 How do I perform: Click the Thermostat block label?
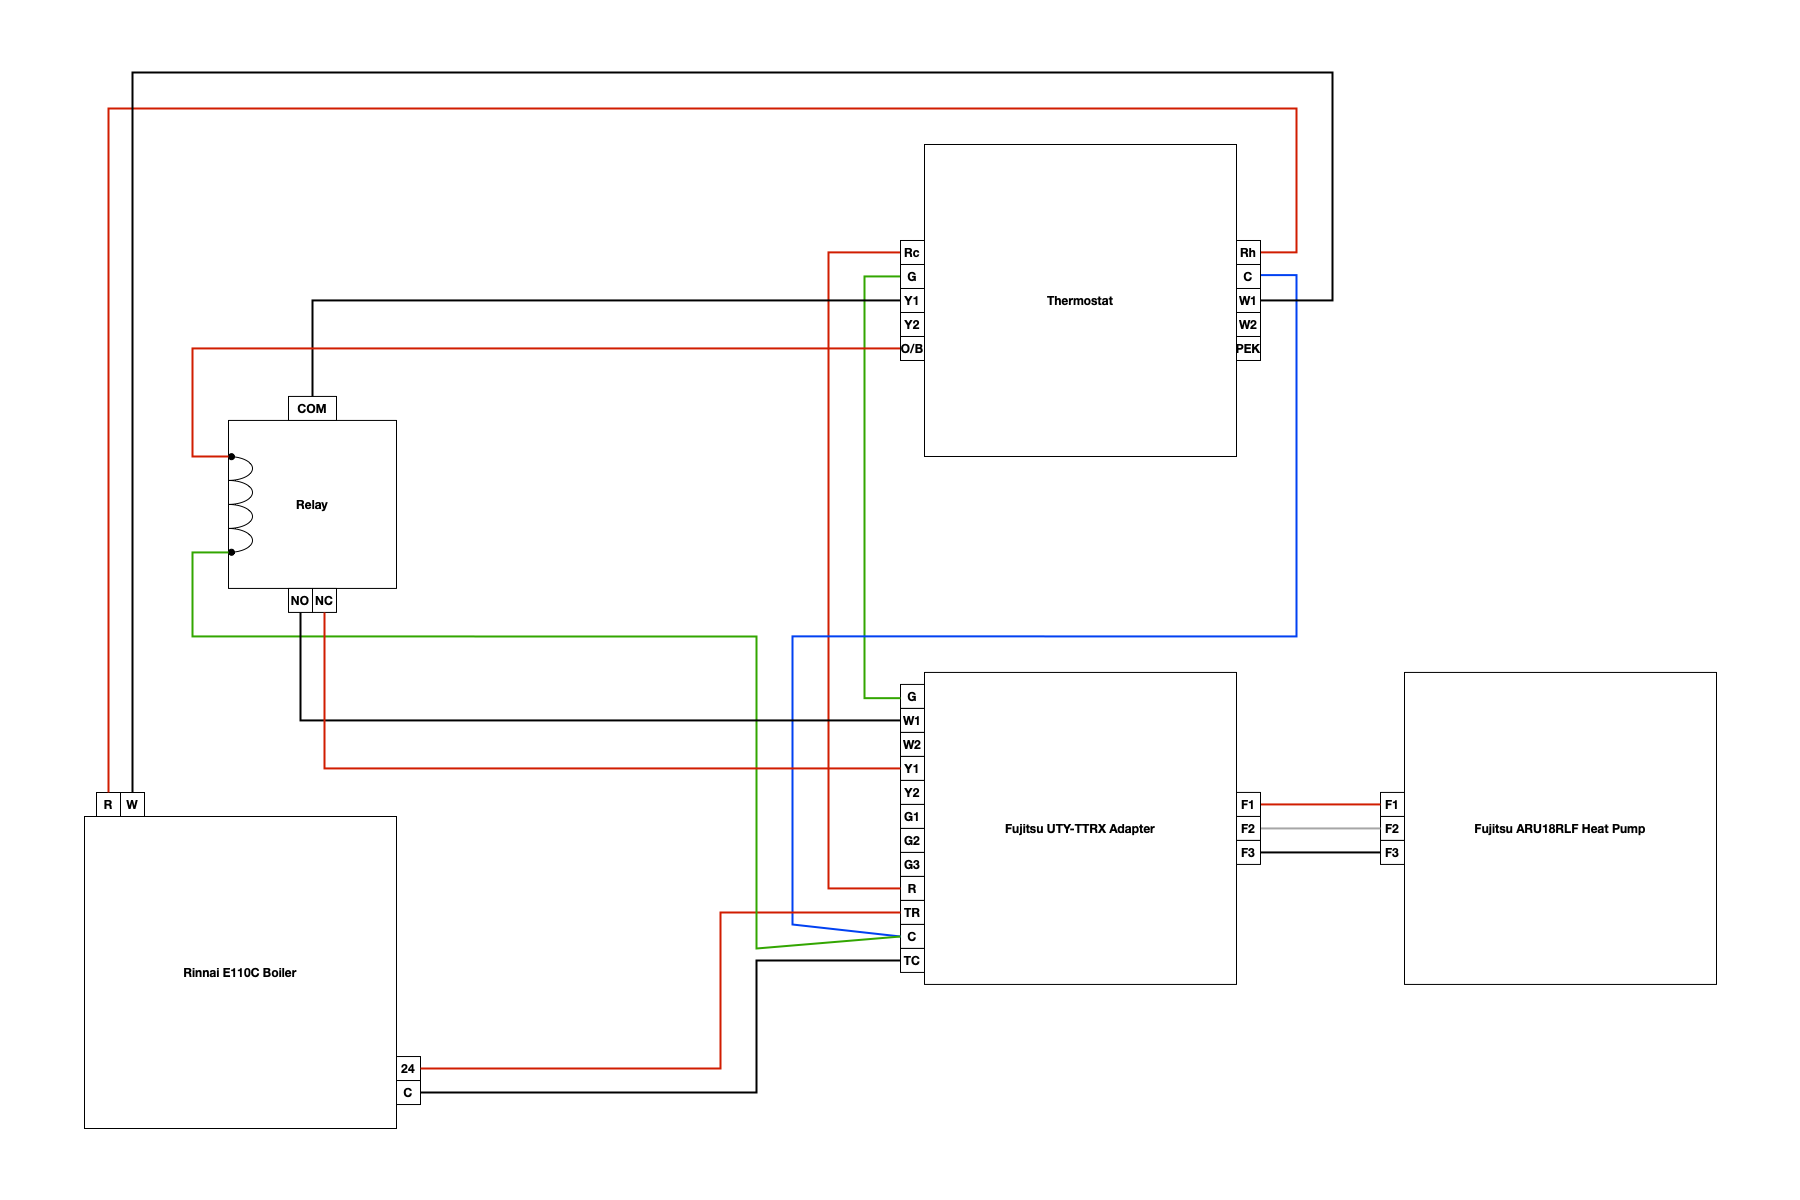1080,301
